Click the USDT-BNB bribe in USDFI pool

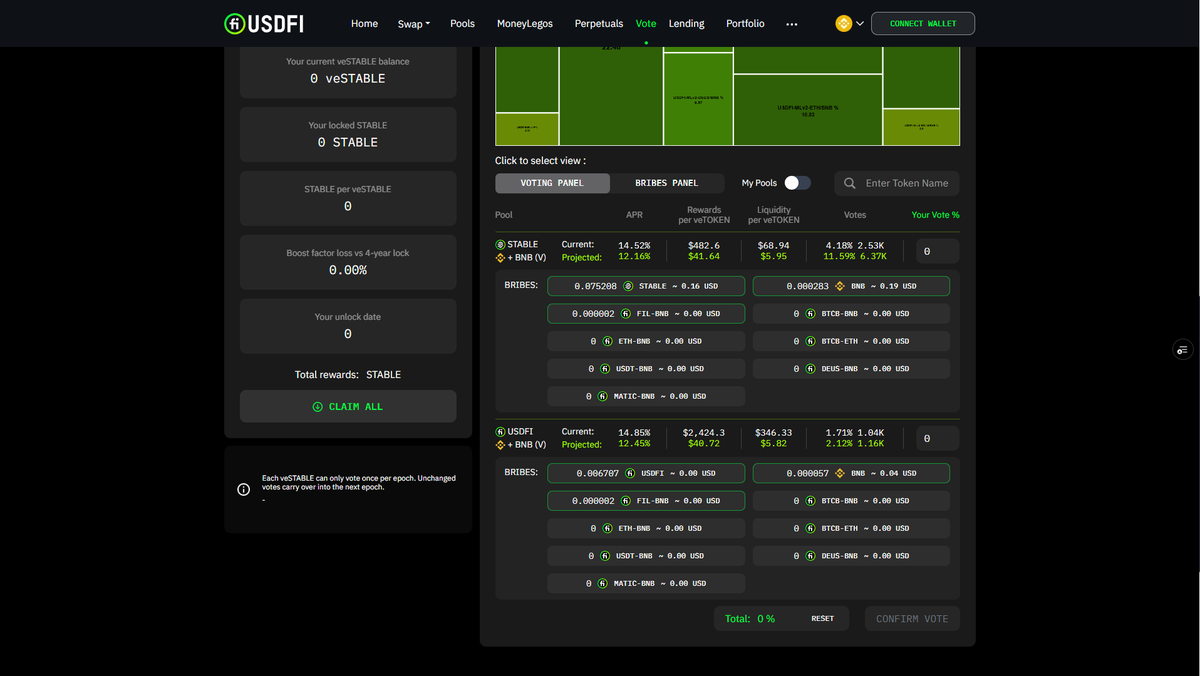(x=646, y=556)
